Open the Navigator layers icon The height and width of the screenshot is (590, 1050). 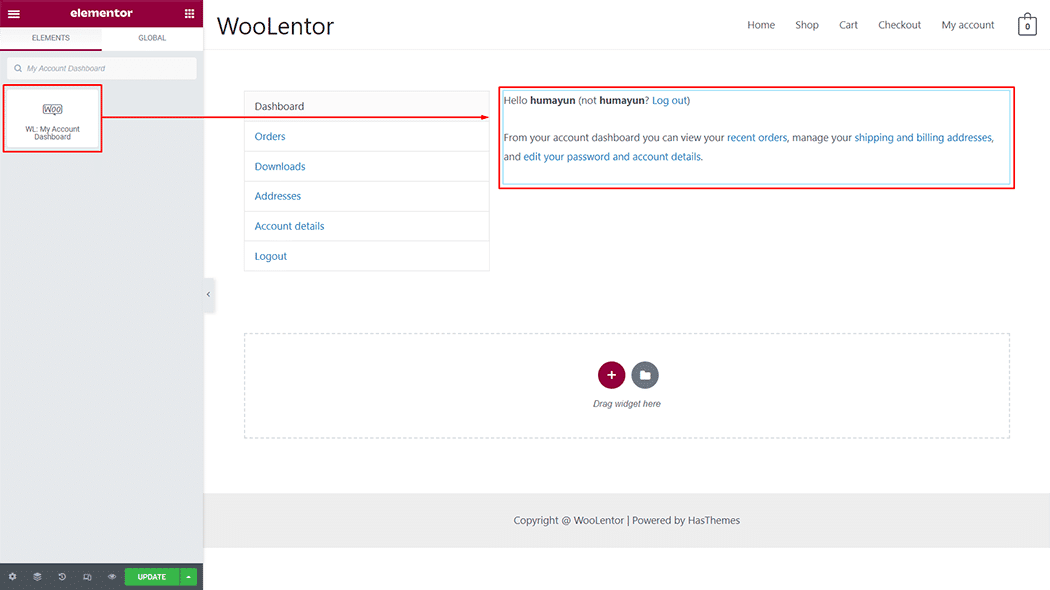tap(38, 577)
